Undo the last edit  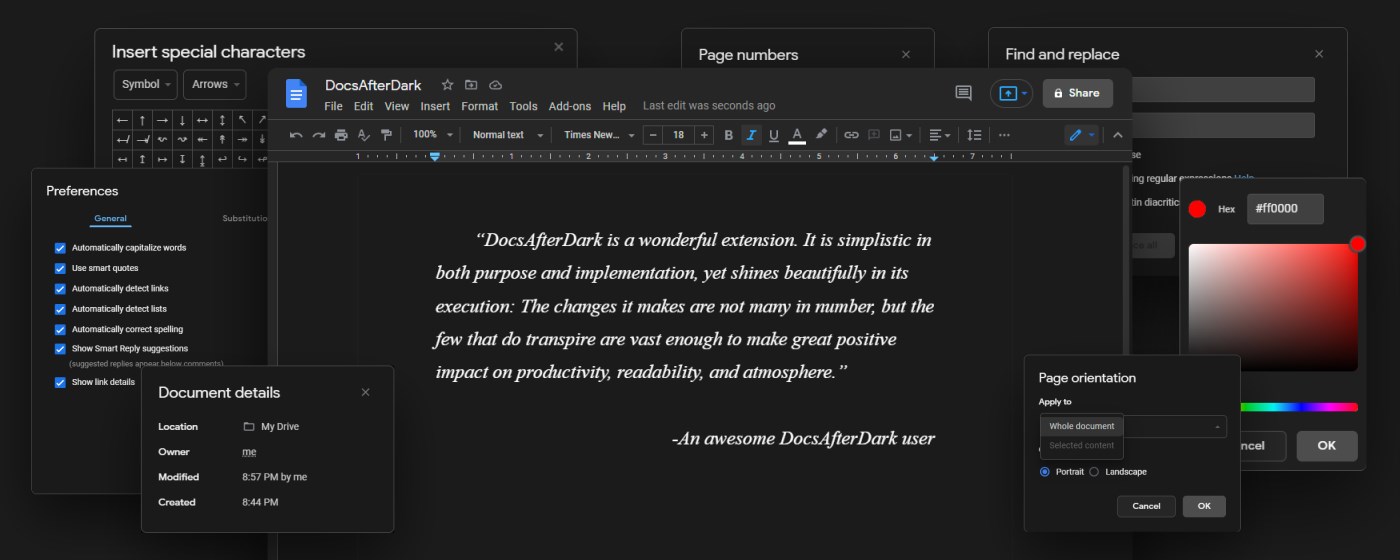(x=296, y=135)
